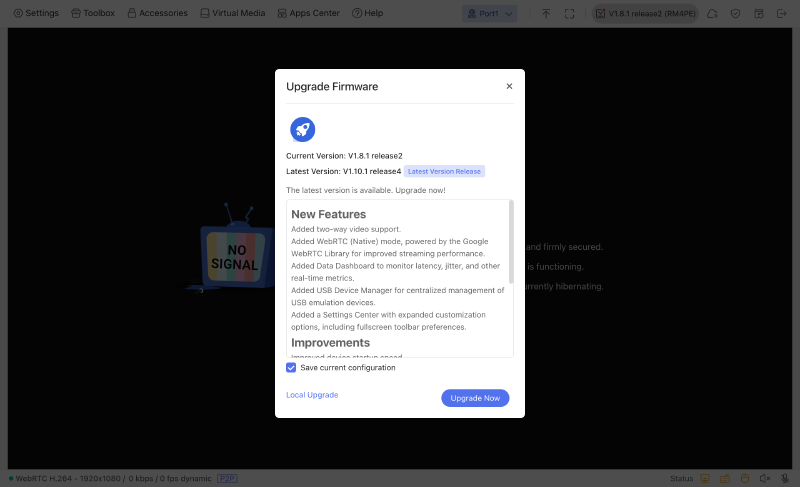
Task: Open the Virtual Media menu
Action: click(x=233, y=13)
